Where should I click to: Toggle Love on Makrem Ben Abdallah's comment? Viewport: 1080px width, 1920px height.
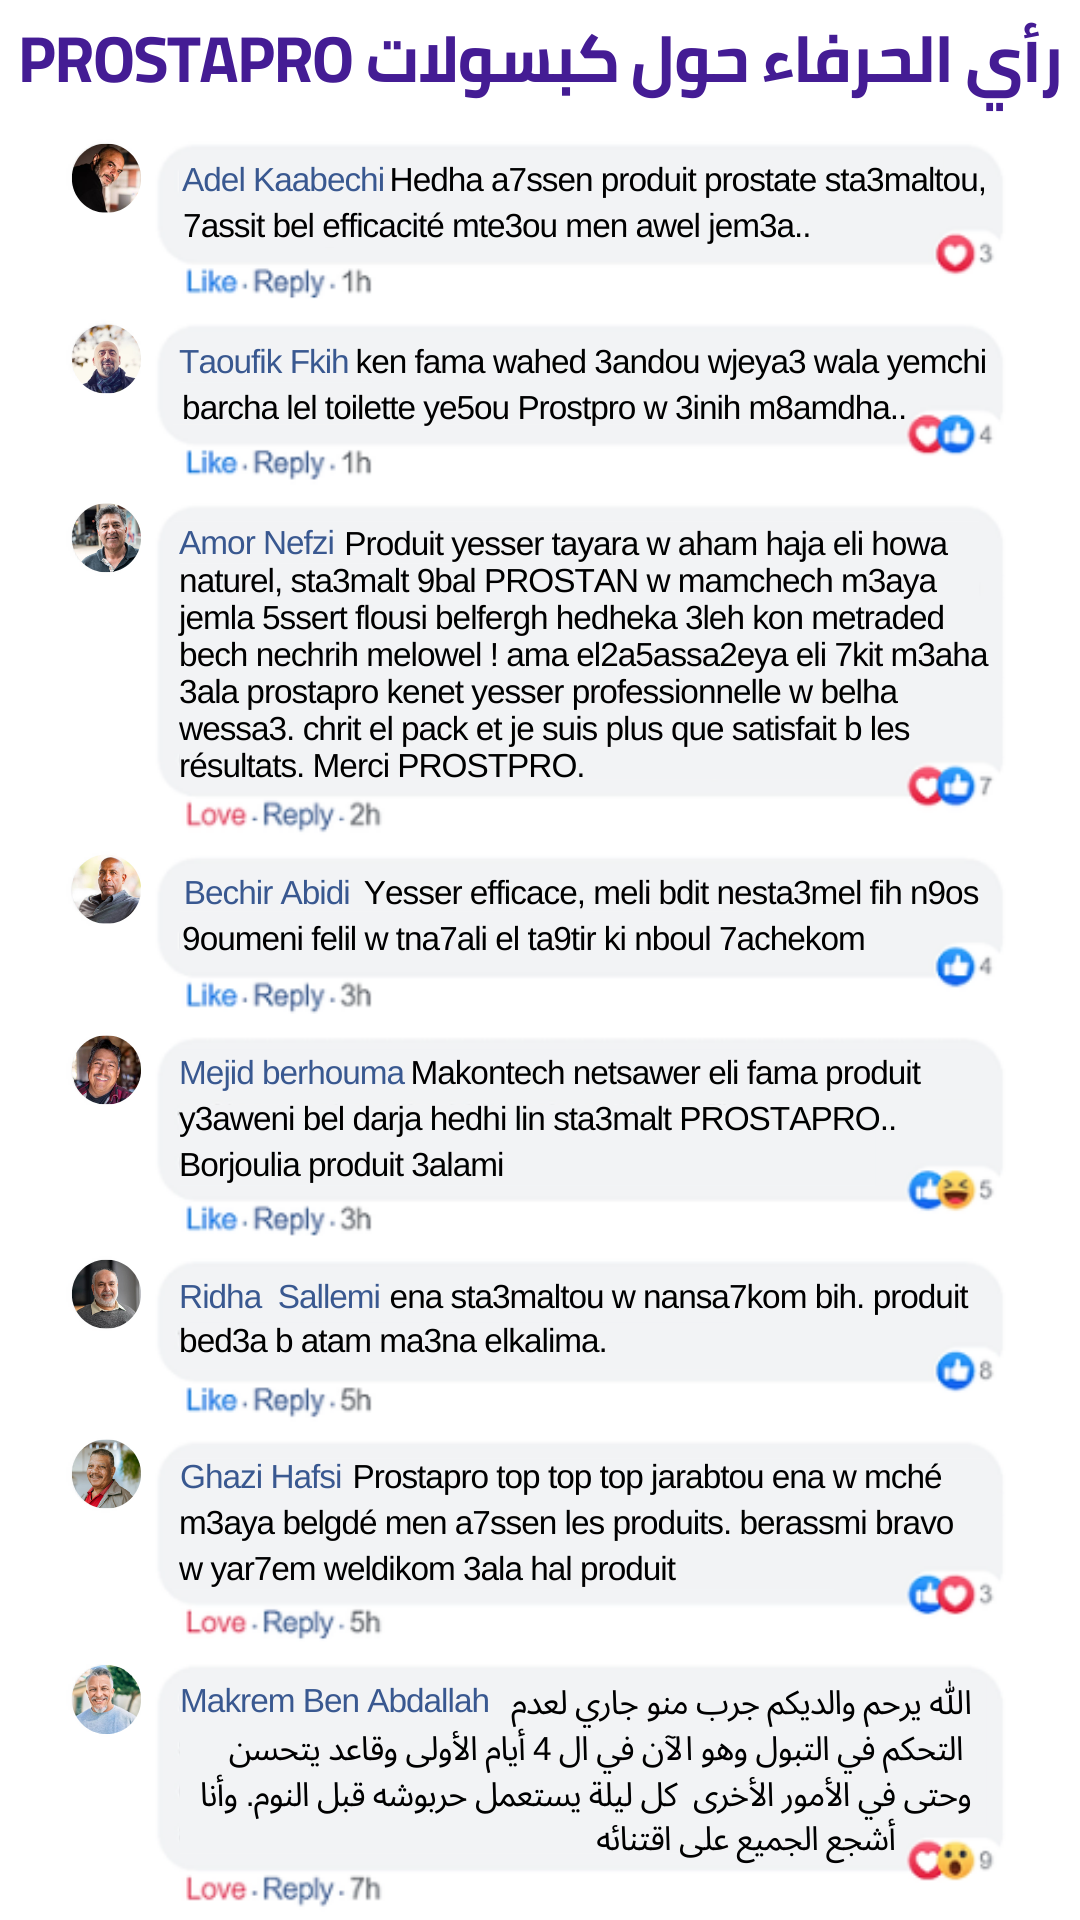tap(215, 1889)
